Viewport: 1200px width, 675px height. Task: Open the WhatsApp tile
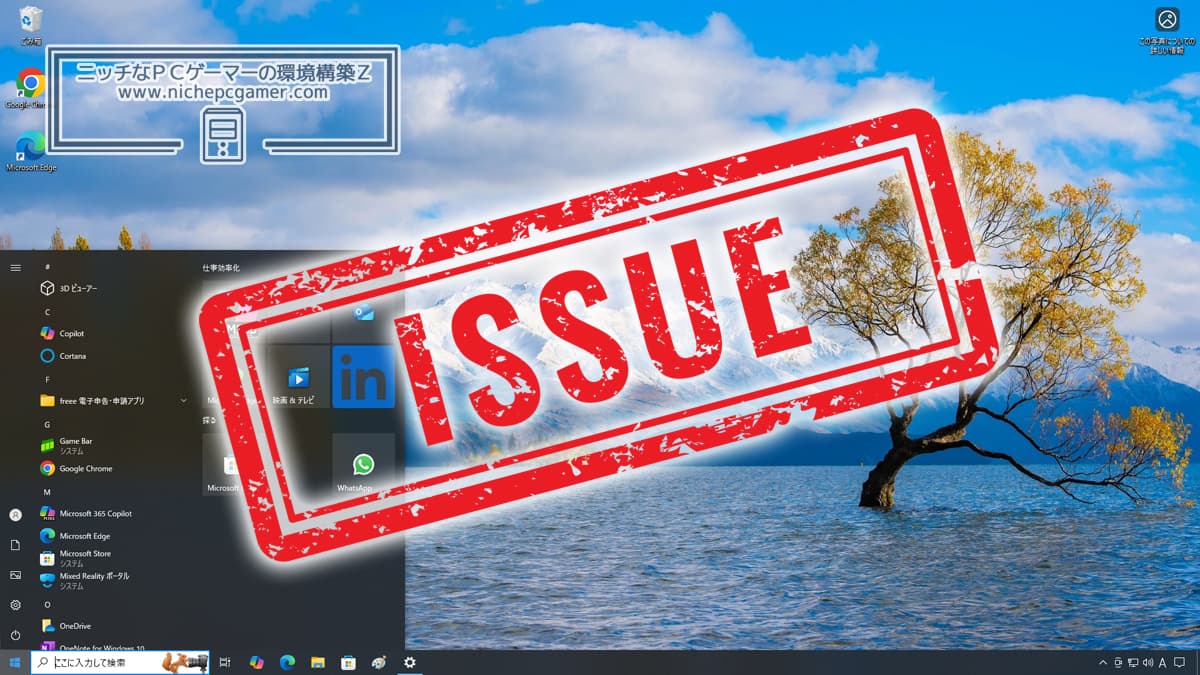(x=363, y=465)
